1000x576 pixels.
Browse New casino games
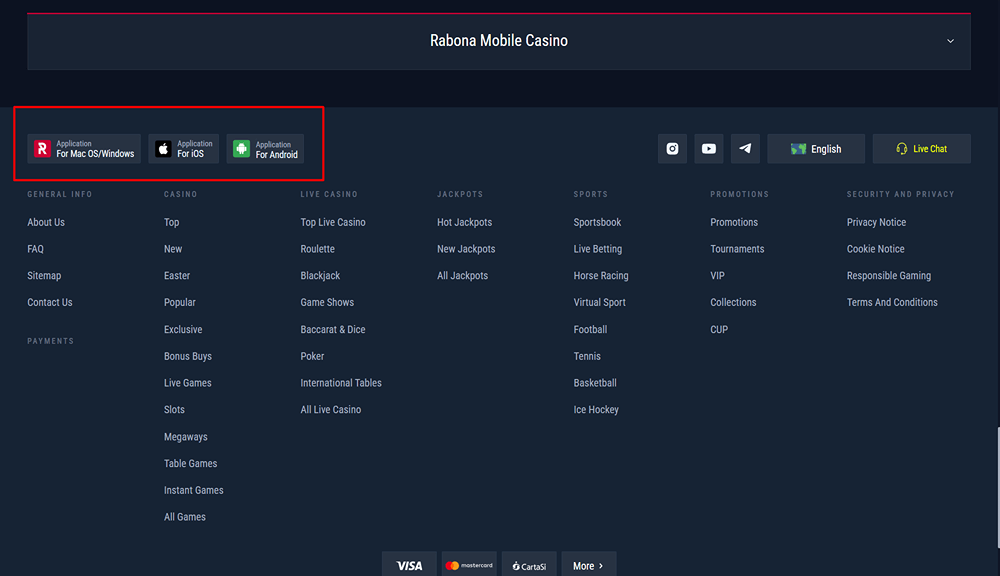(x=173, y=249)
